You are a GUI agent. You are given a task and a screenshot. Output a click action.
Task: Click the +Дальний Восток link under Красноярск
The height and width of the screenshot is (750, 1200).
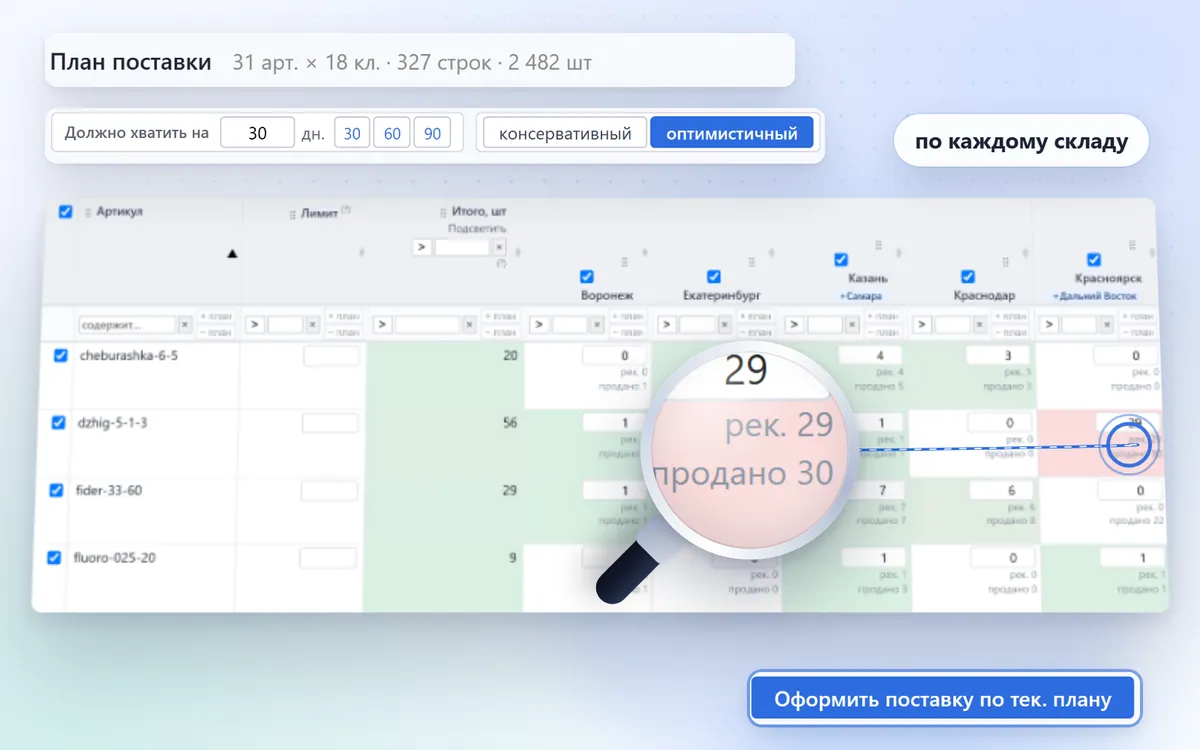(x=1094, y=296)
